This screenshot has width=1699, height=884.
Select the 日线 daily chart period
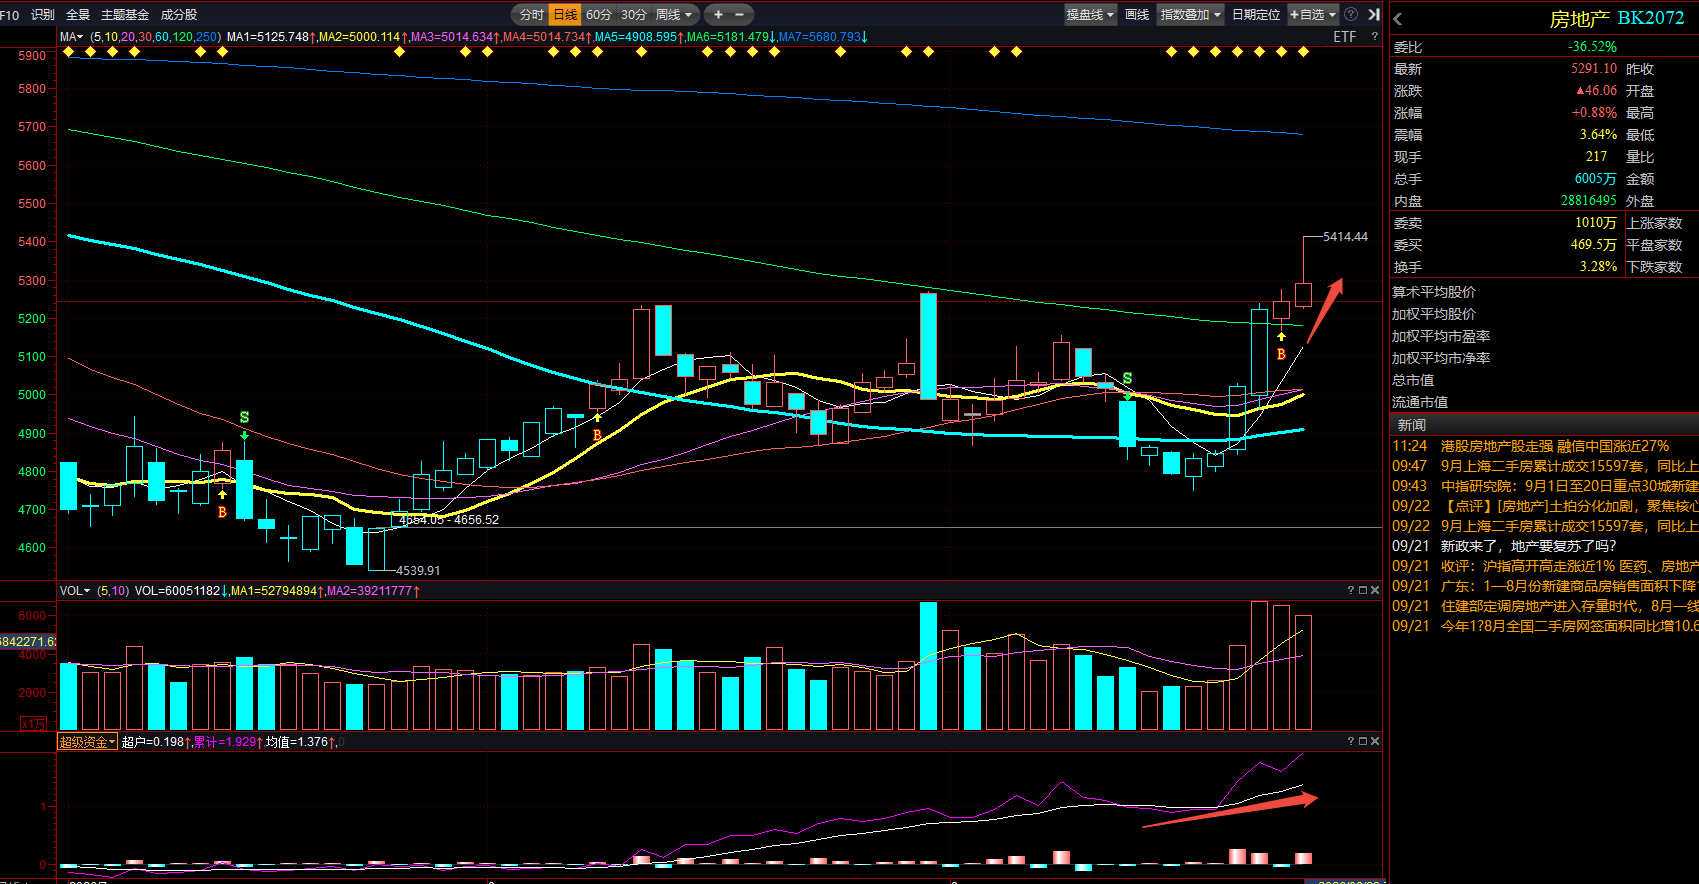click(565, 15)
